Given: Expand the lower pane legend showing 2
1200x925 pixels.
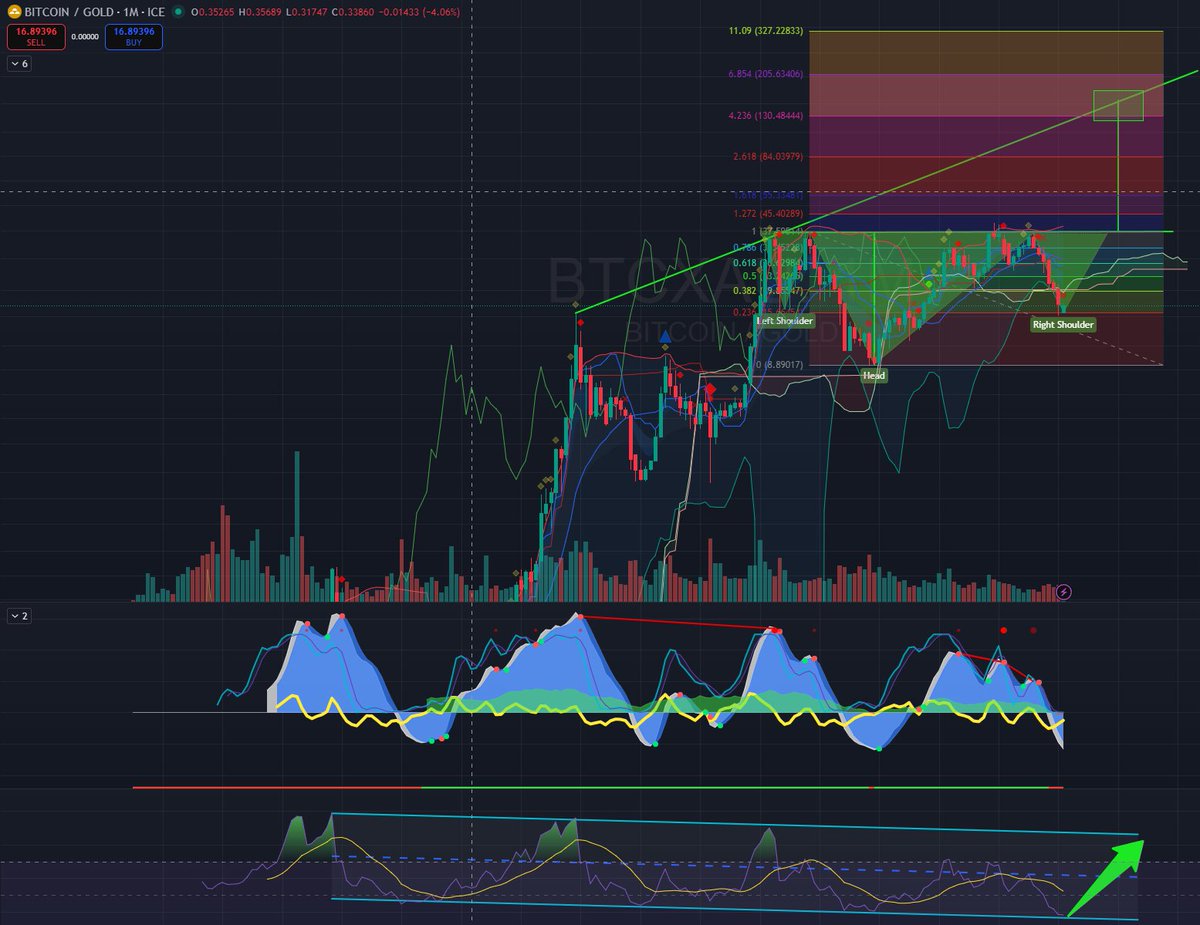Looking at the screenshot, I should pos(20,616).
